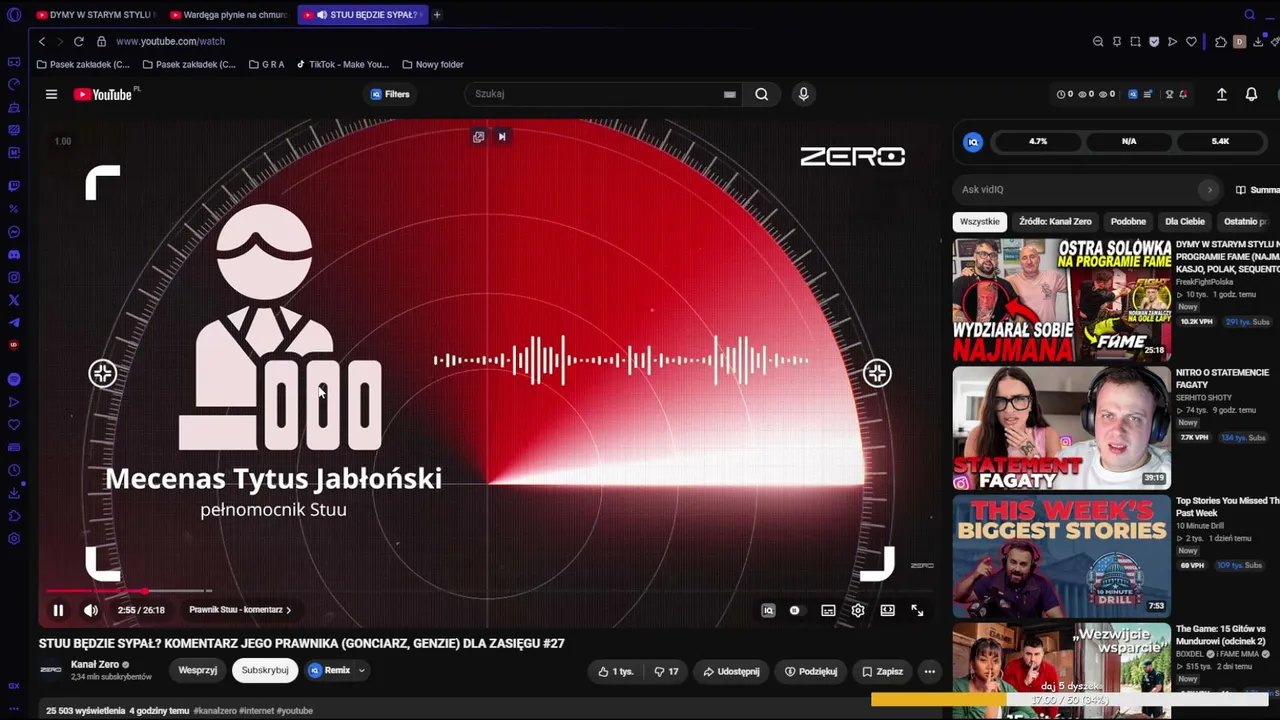Screen dimensions: 1280x720
Task: Open Twitch in the browser sidebar
Action: click(14, 186)
